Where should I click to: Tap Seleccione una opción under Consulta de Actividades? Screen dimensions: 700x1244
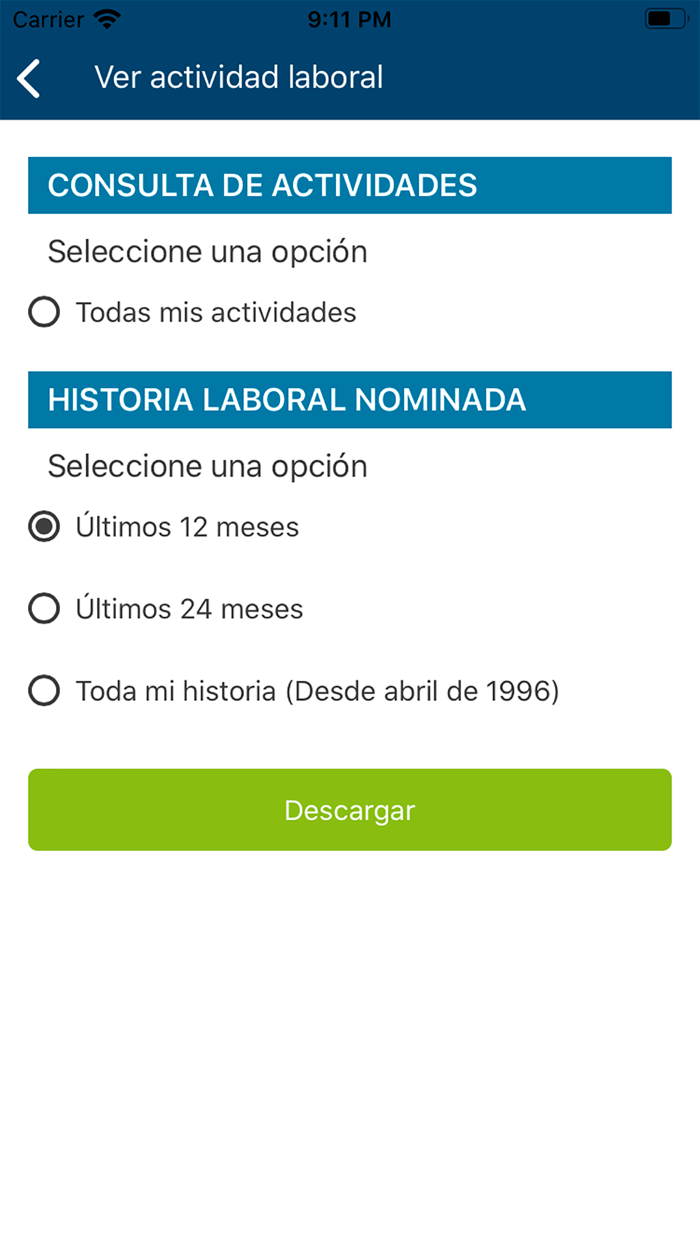[207, 251]
